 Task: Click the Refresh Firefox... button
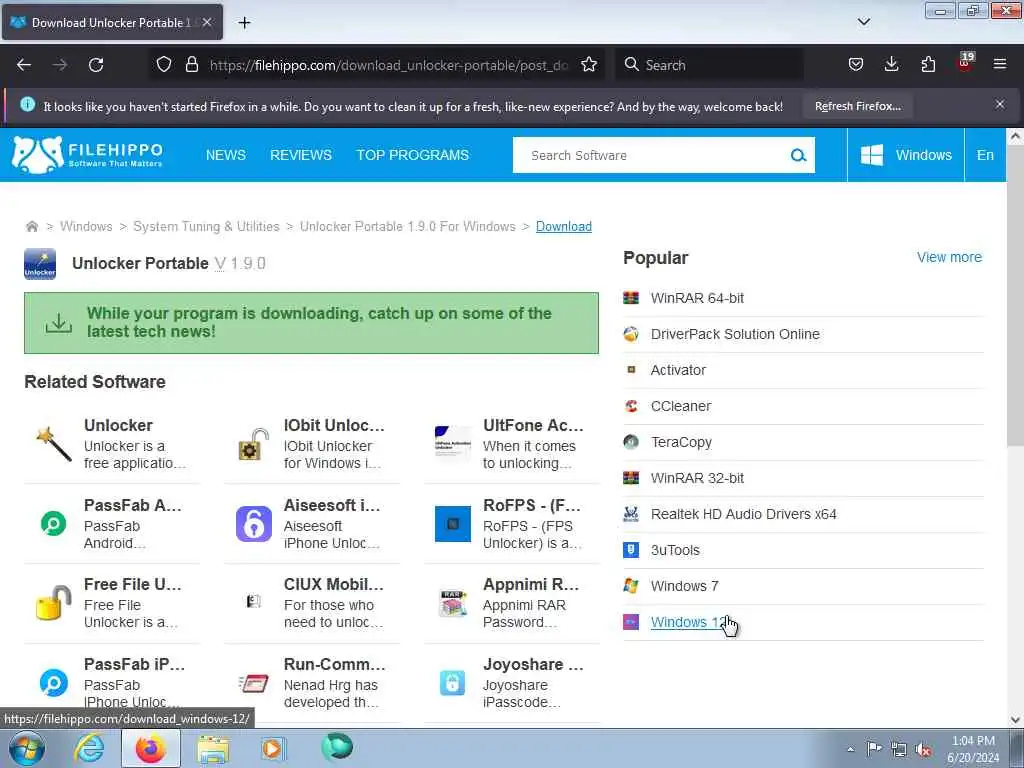click(858, 106)
